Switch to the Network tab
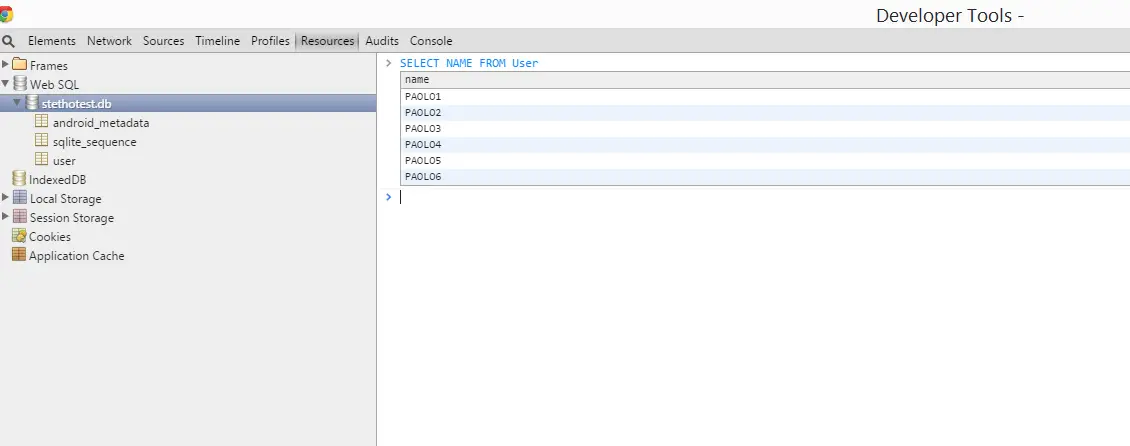 pos(110,41)
